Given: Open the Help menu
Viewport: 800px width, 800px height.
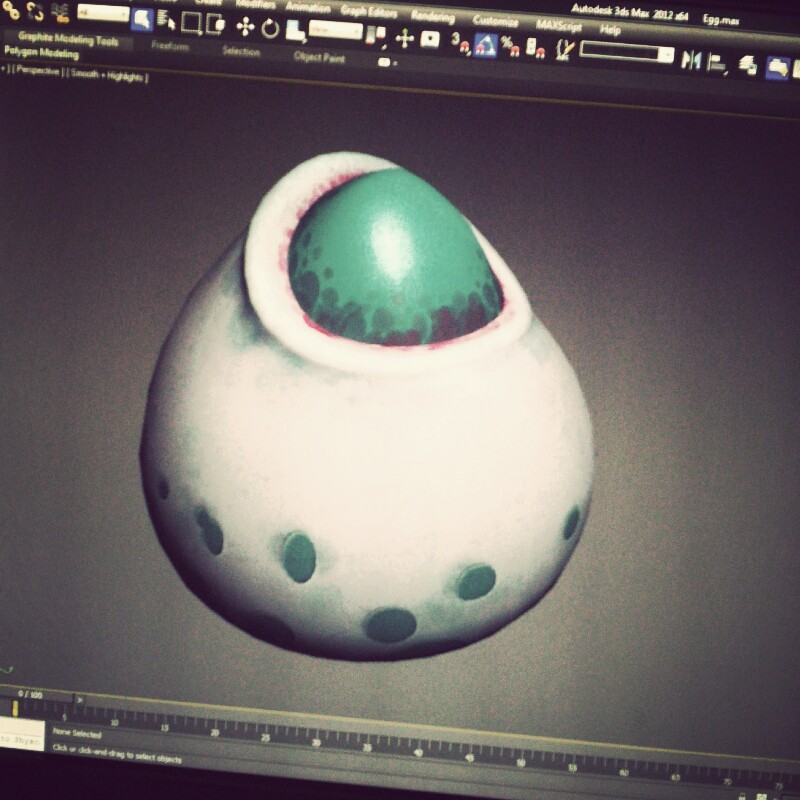Looking at the screenshot, I should tap(610, 29).
